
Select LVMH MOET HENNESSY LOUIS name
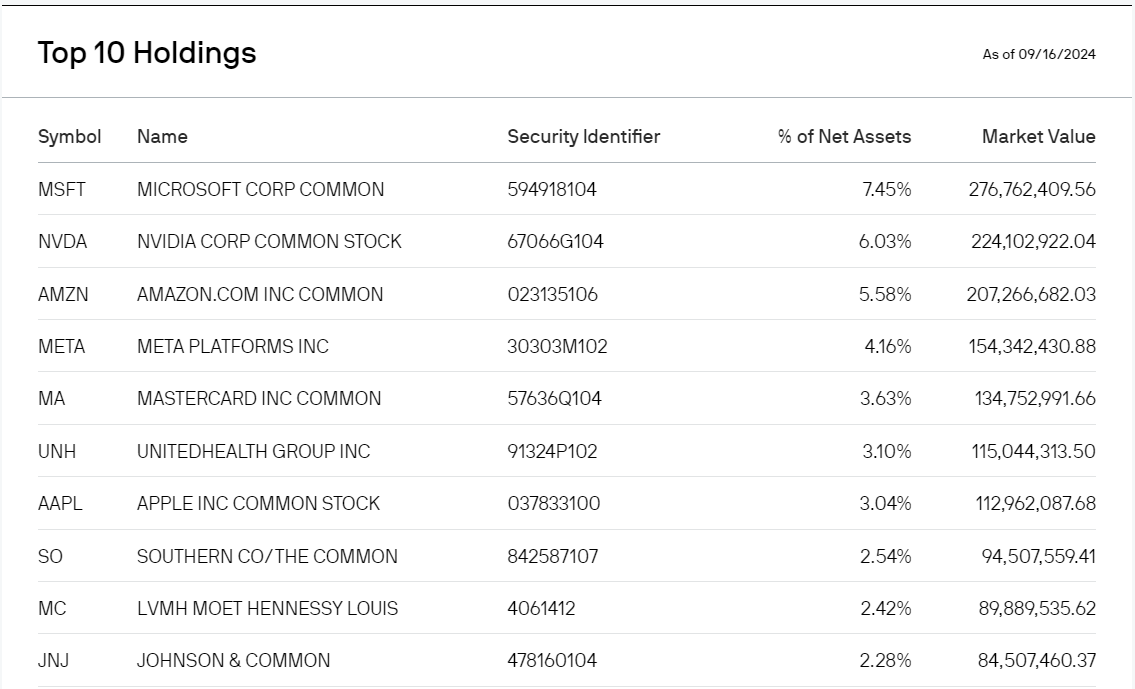pyautogui.click(x=267, y=609)
